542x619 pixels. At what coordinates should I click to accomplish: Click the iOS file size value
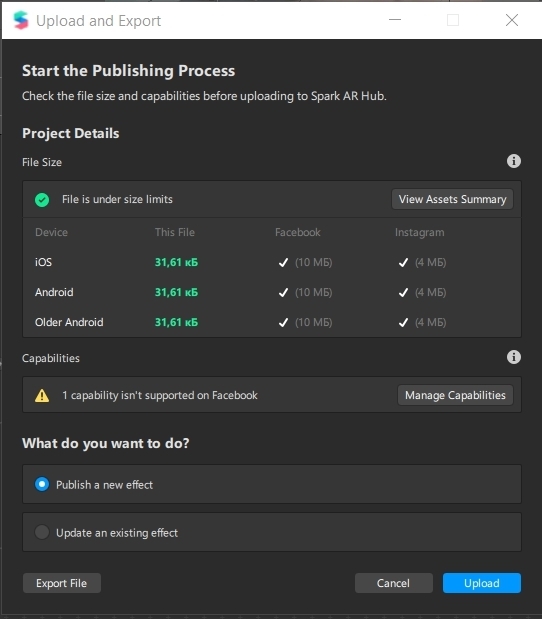tap(176, 263)
